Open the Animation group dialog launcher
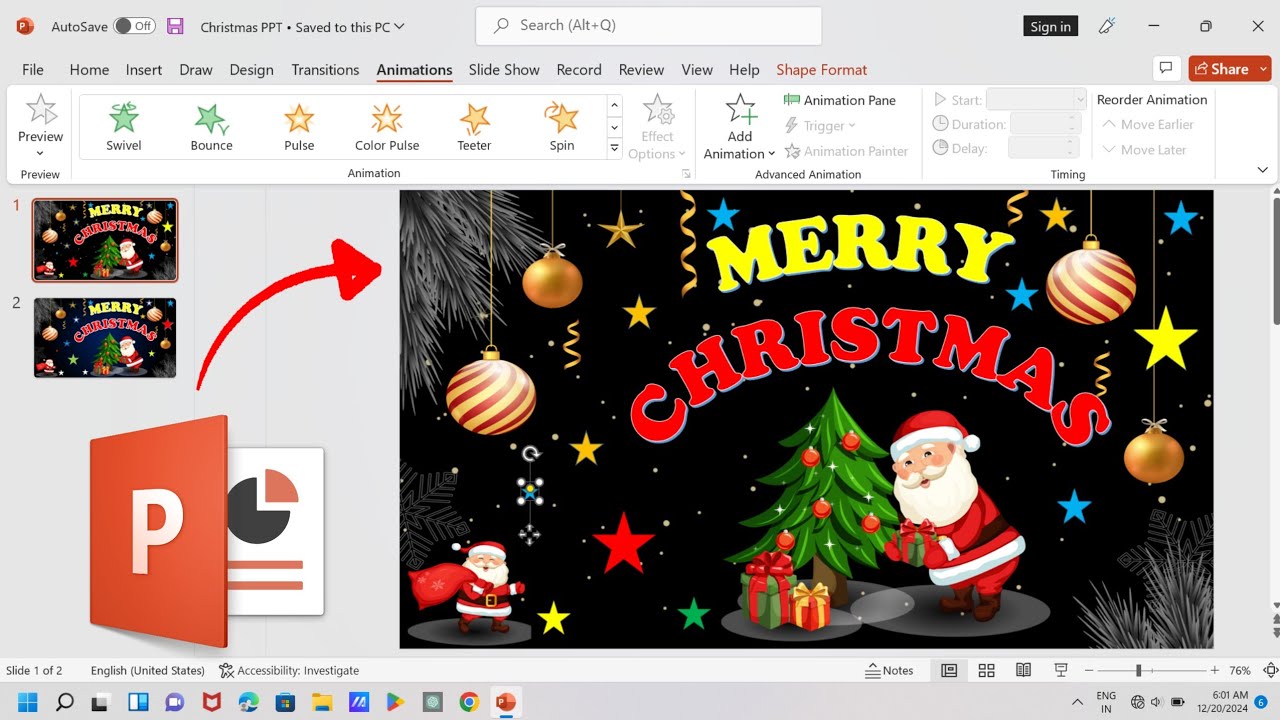The image size is (1280, 720). pos(686,174)
